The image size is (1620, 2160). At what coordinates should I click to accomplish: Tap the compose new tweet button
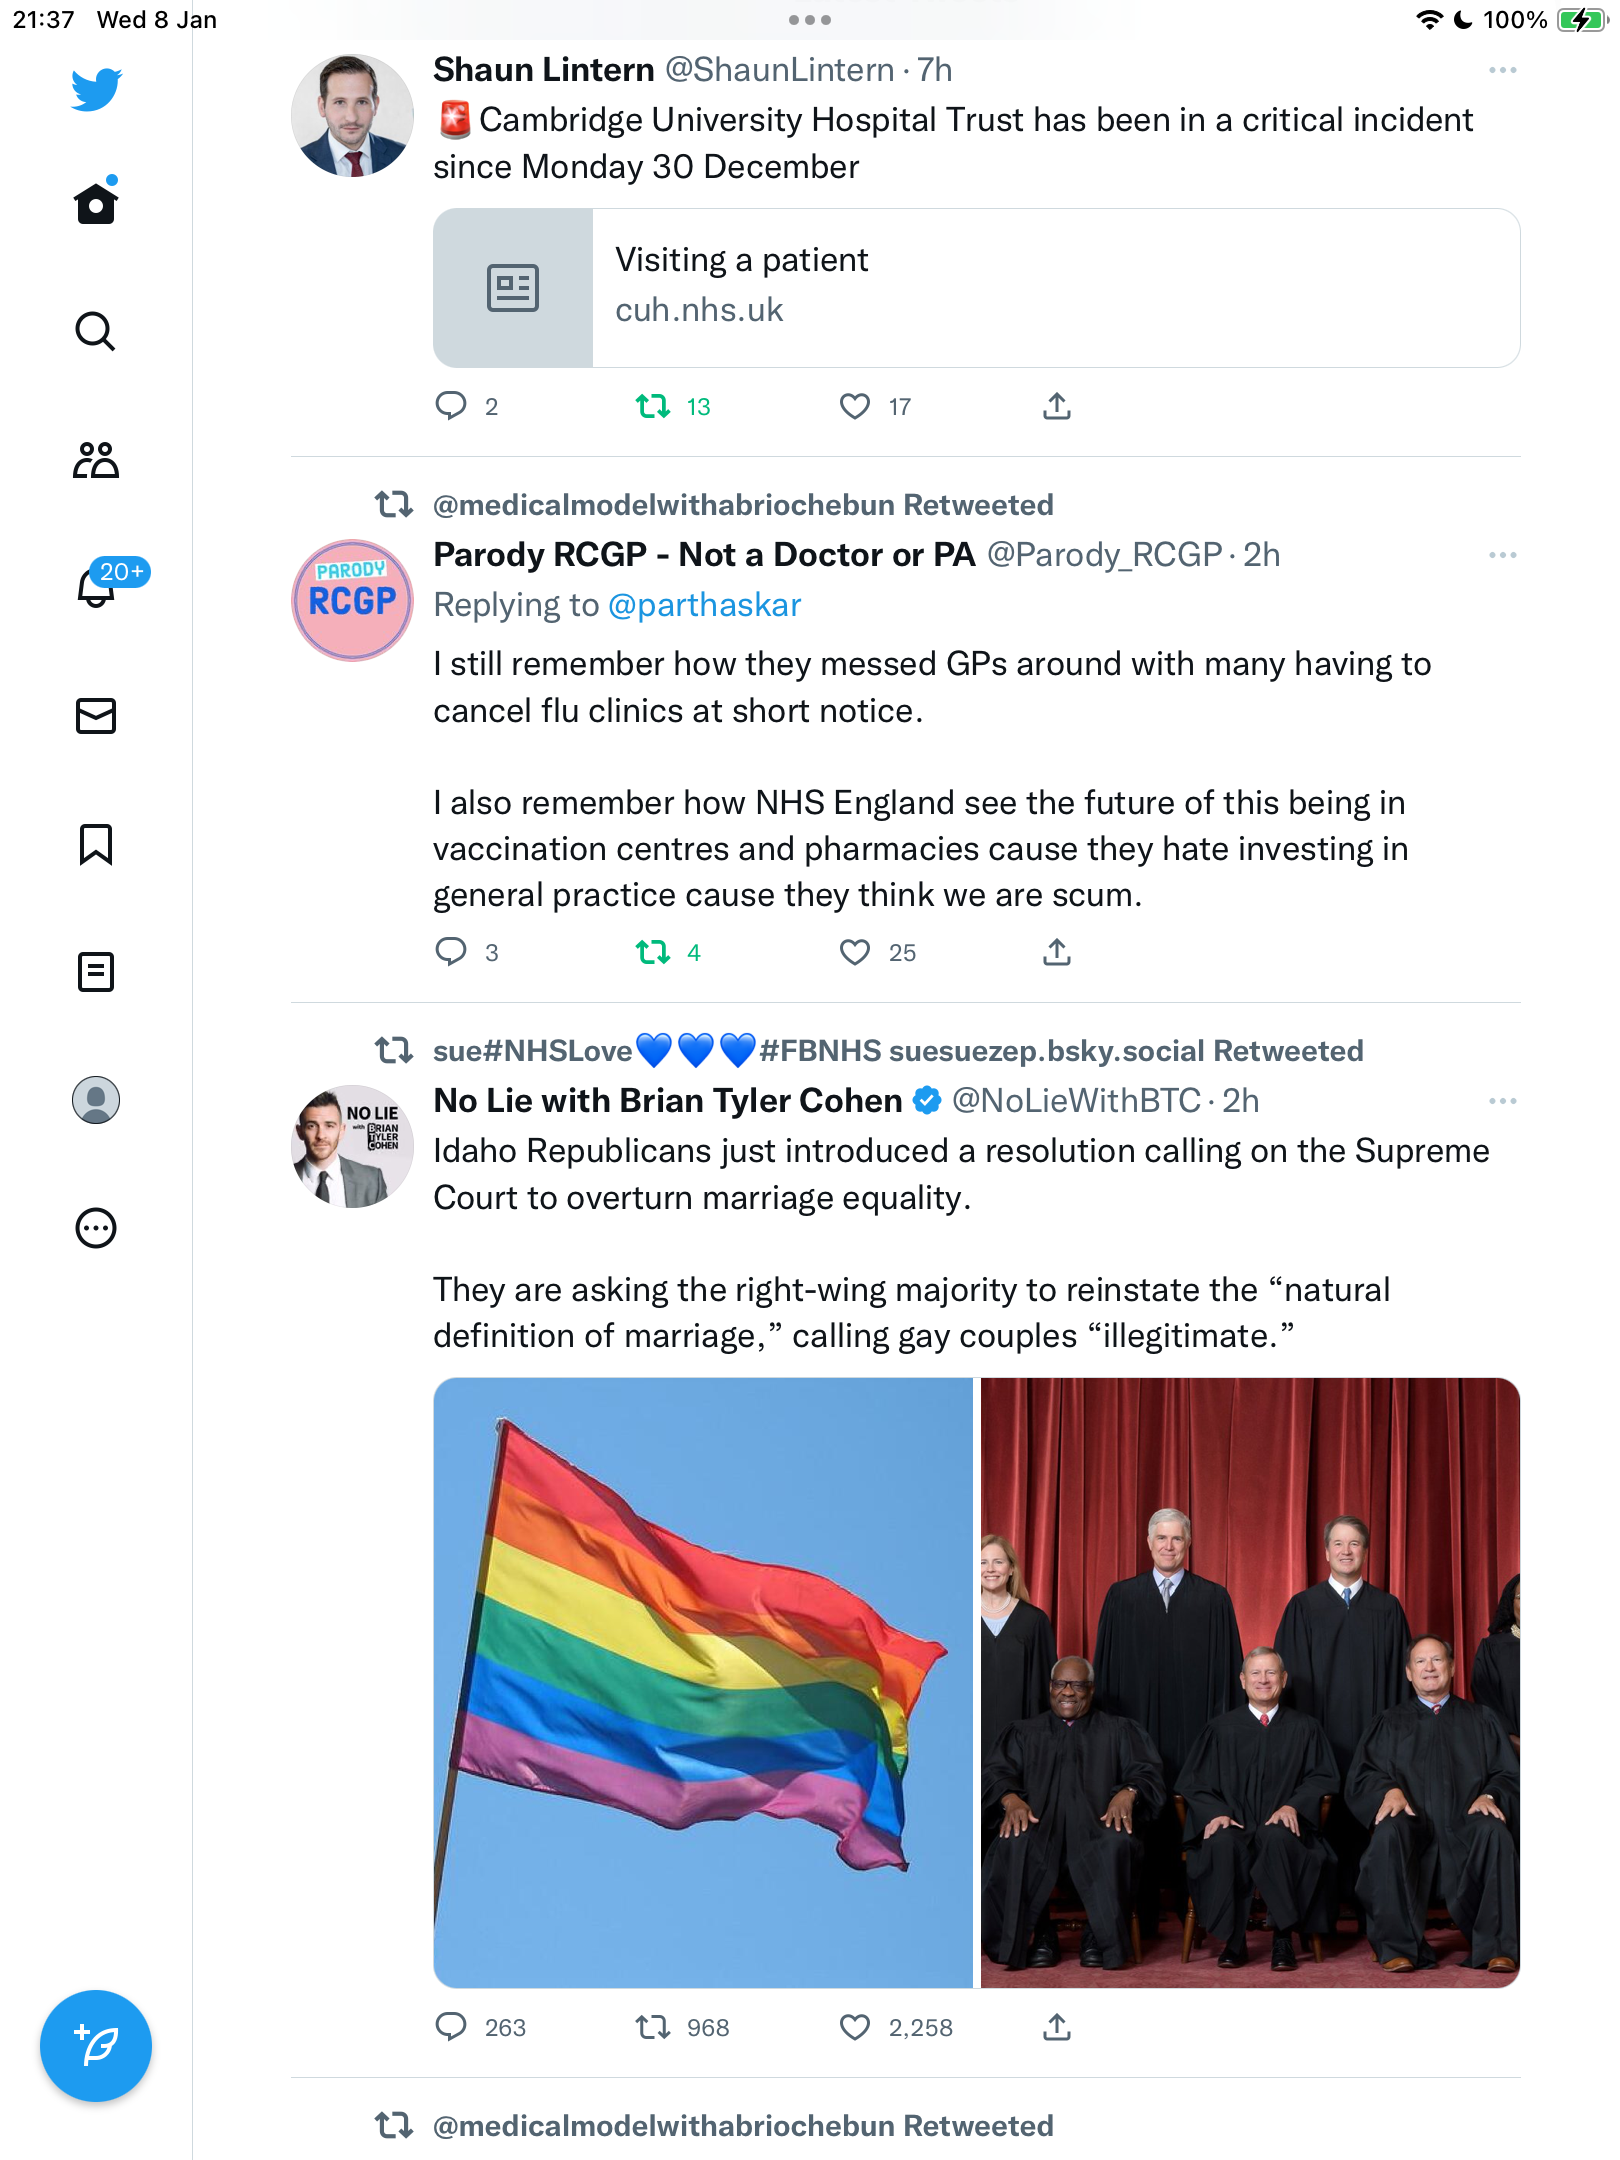pos(96,2046)
